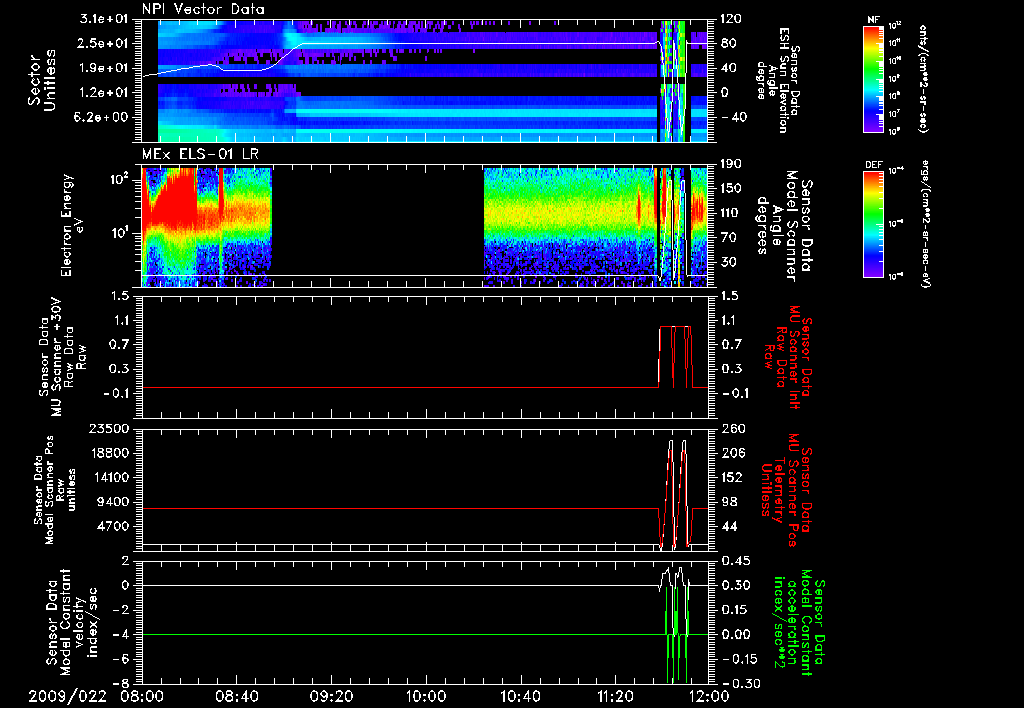Click the 11:20 time axis label
Image resolution: width=1024 pixels, height=708 pixels.
pos(615,696)
